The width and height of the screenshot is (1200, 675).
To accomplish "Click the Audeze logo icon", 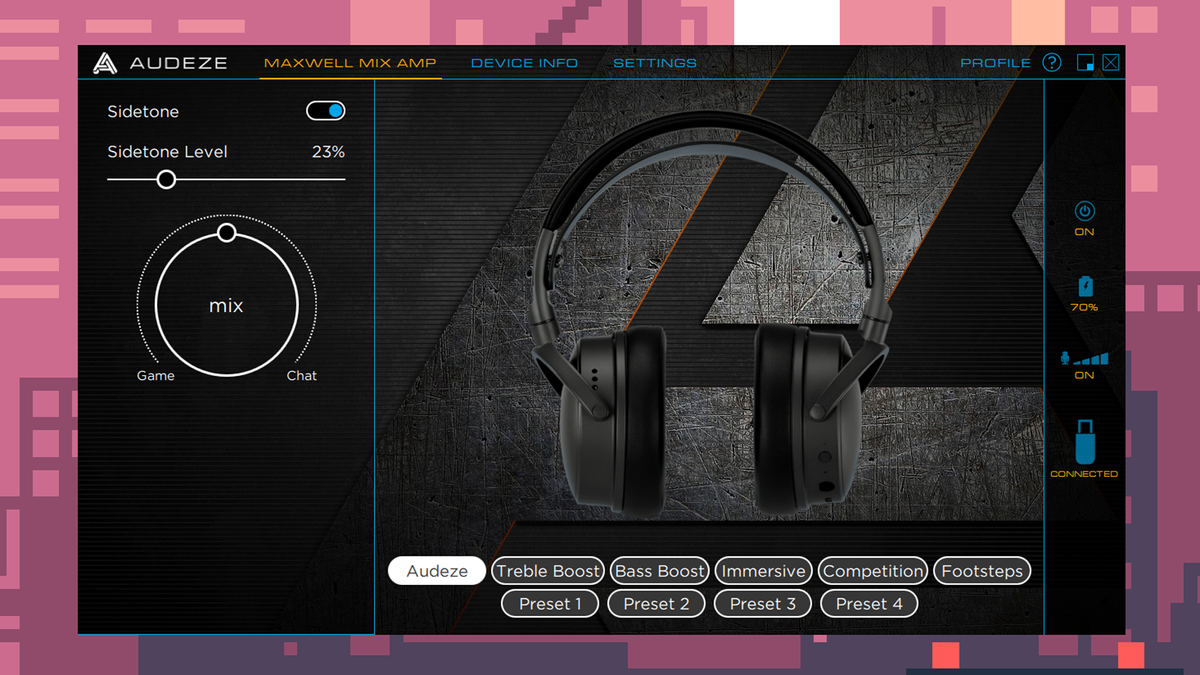I will (x=105, y=63).
